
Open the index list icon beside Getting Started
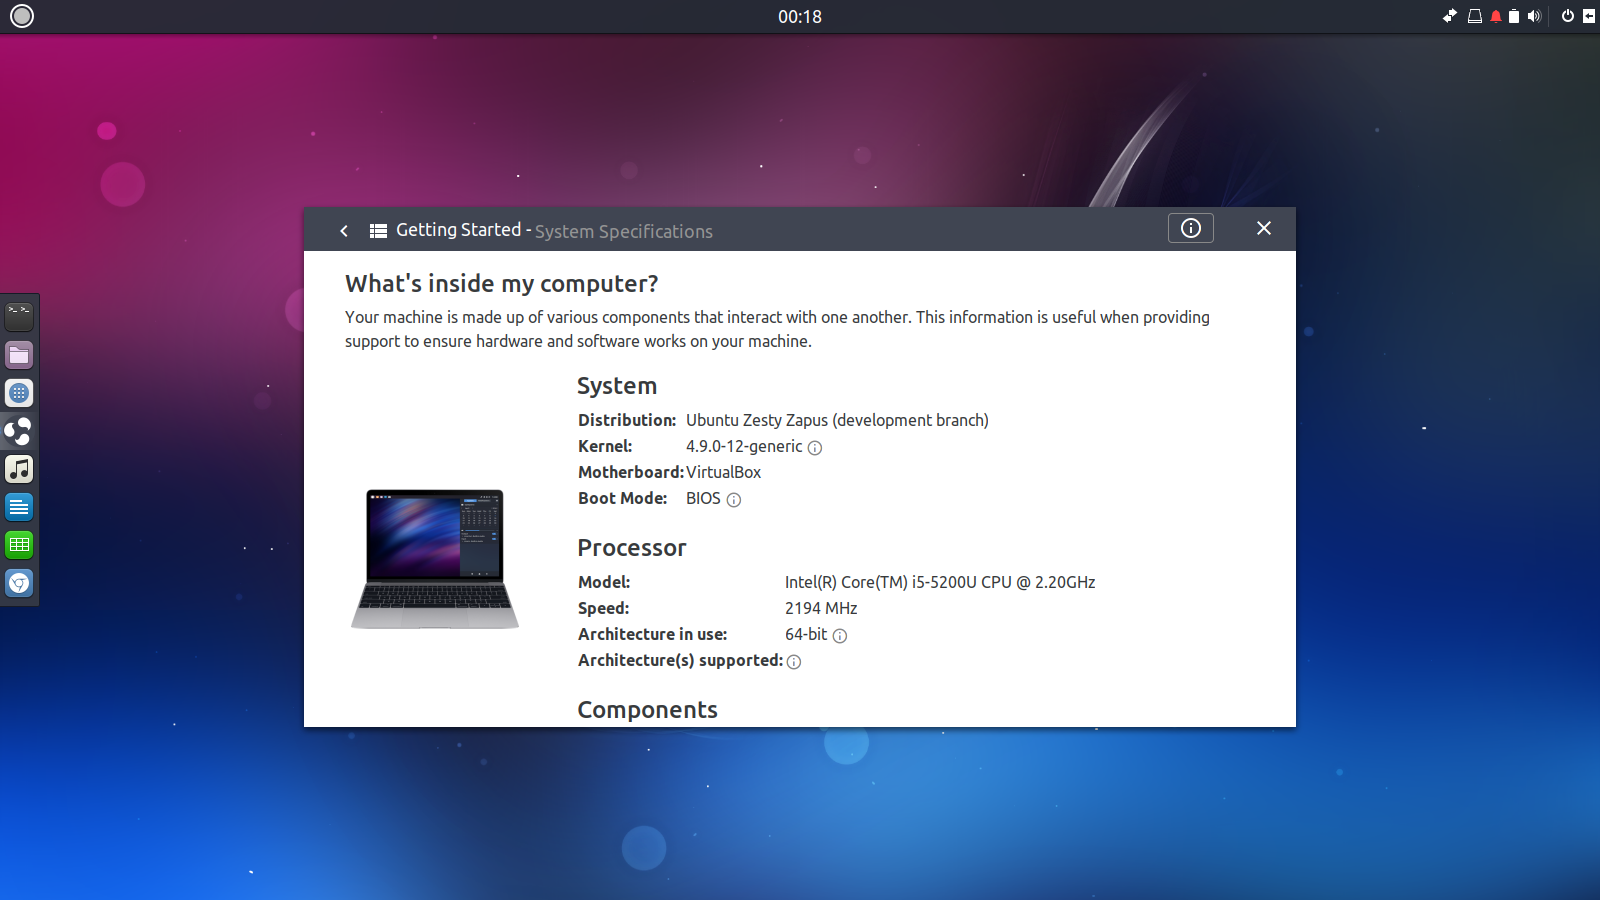378,231
